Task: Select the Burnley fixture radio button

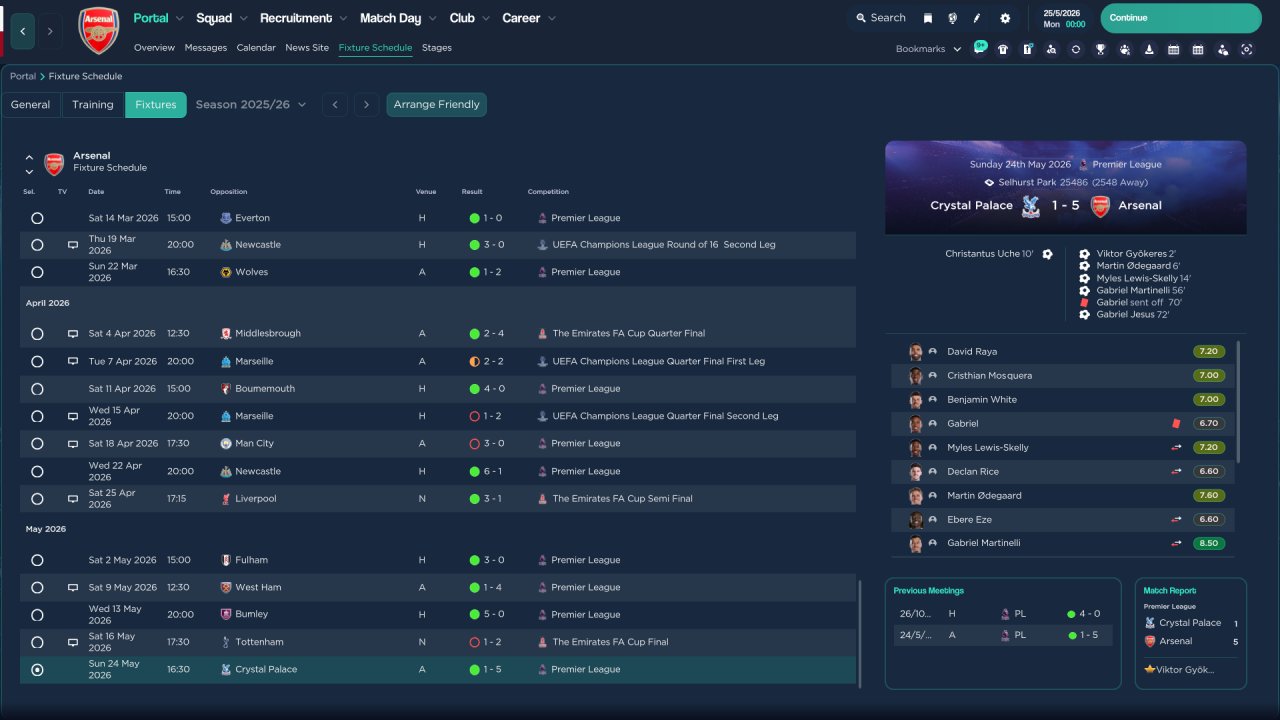Action: click(37, 615)
